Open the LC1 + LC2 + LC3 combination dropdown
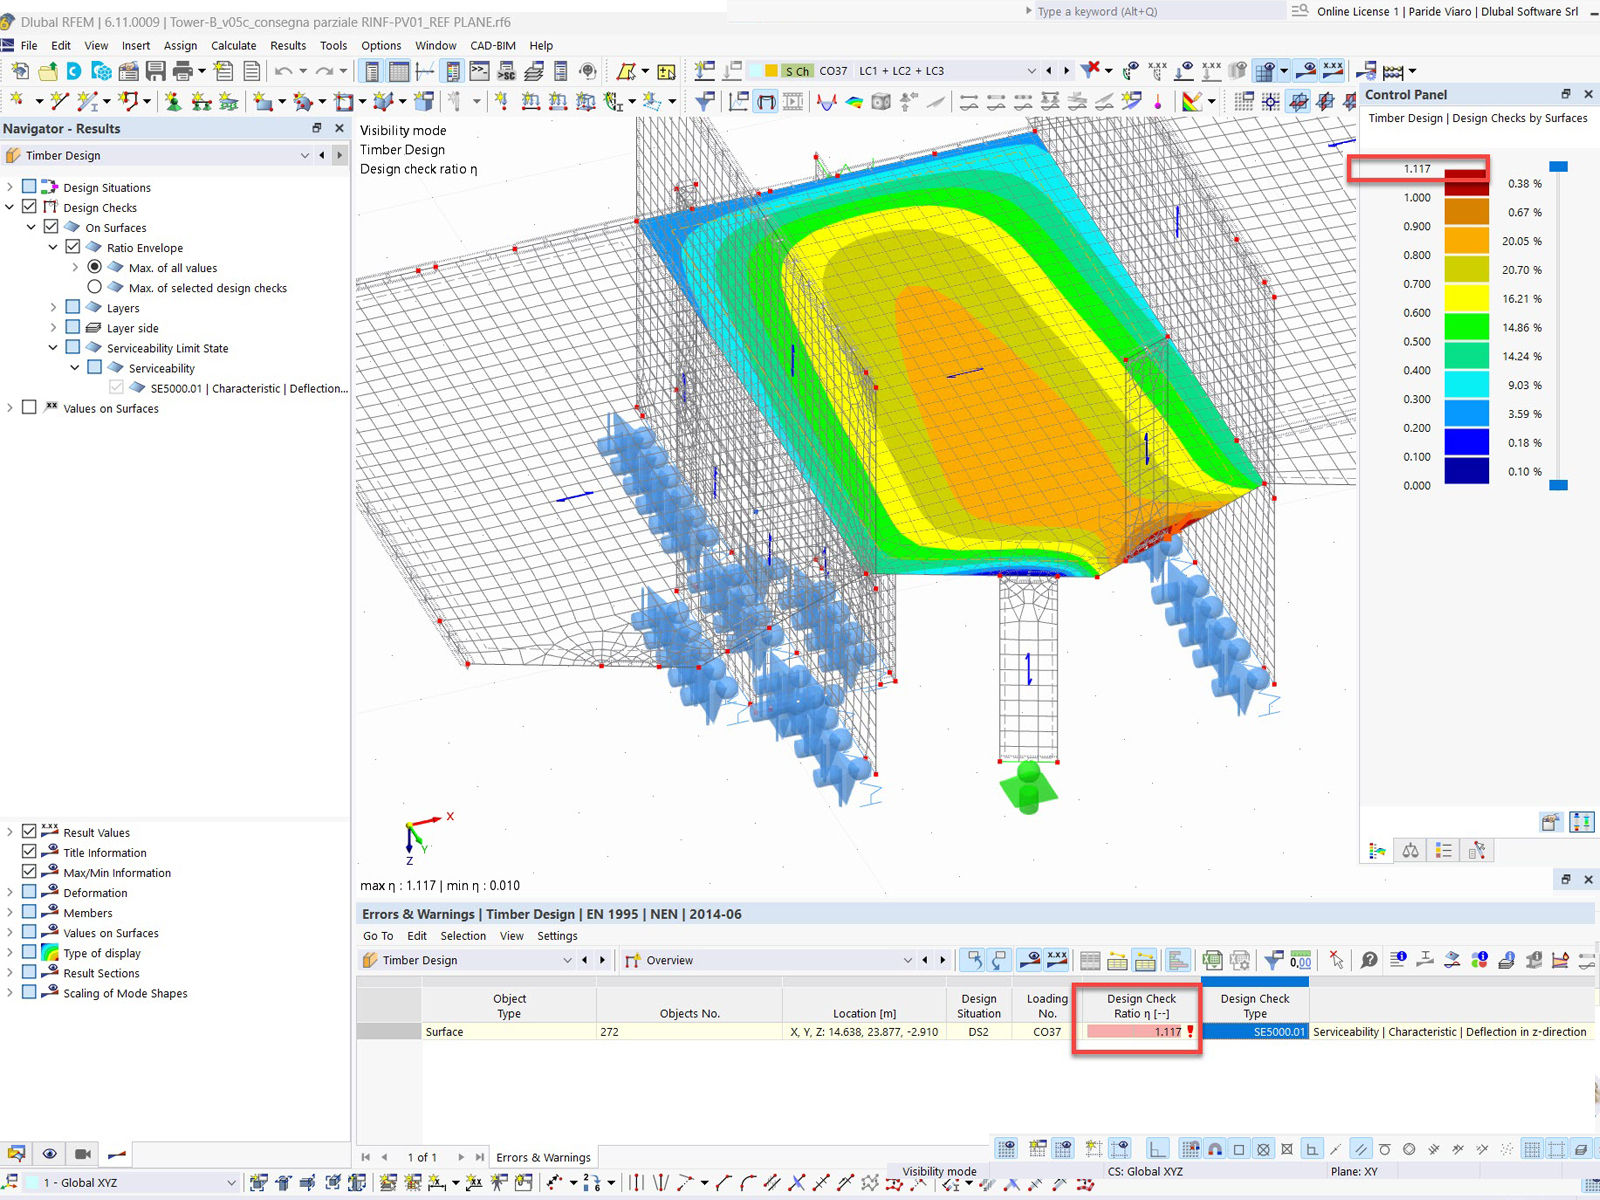 [x=1034, y=70]
